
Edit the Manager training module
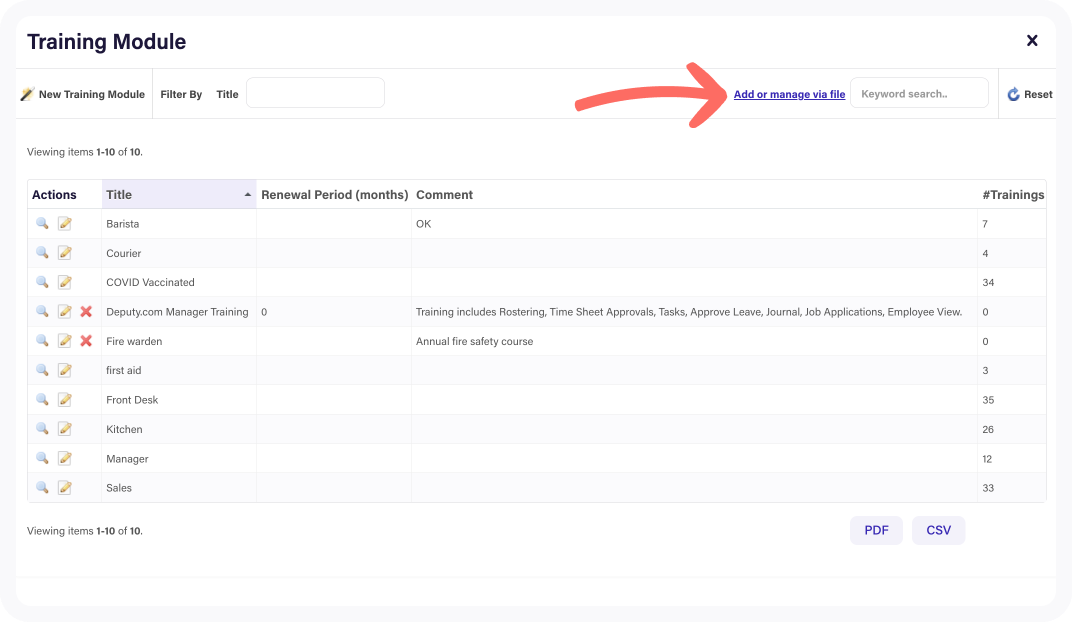[65, 459]
